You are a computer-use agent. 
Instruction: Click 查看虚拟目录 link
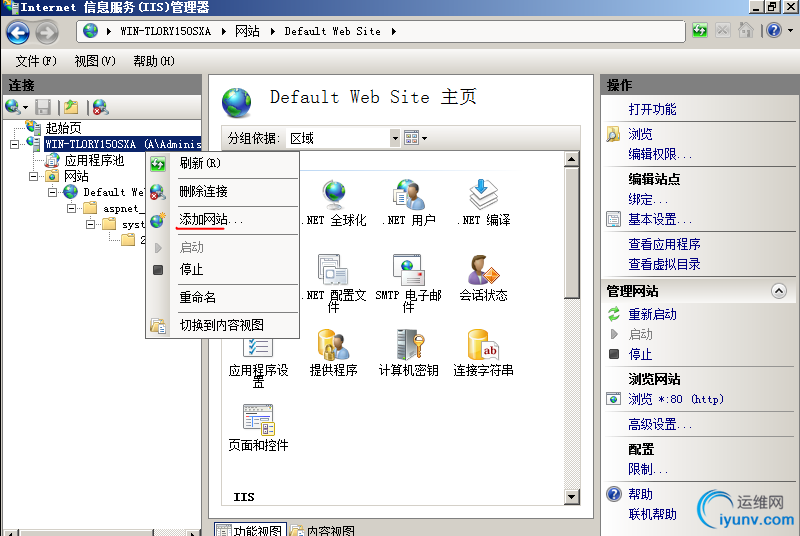click(664, 264)
